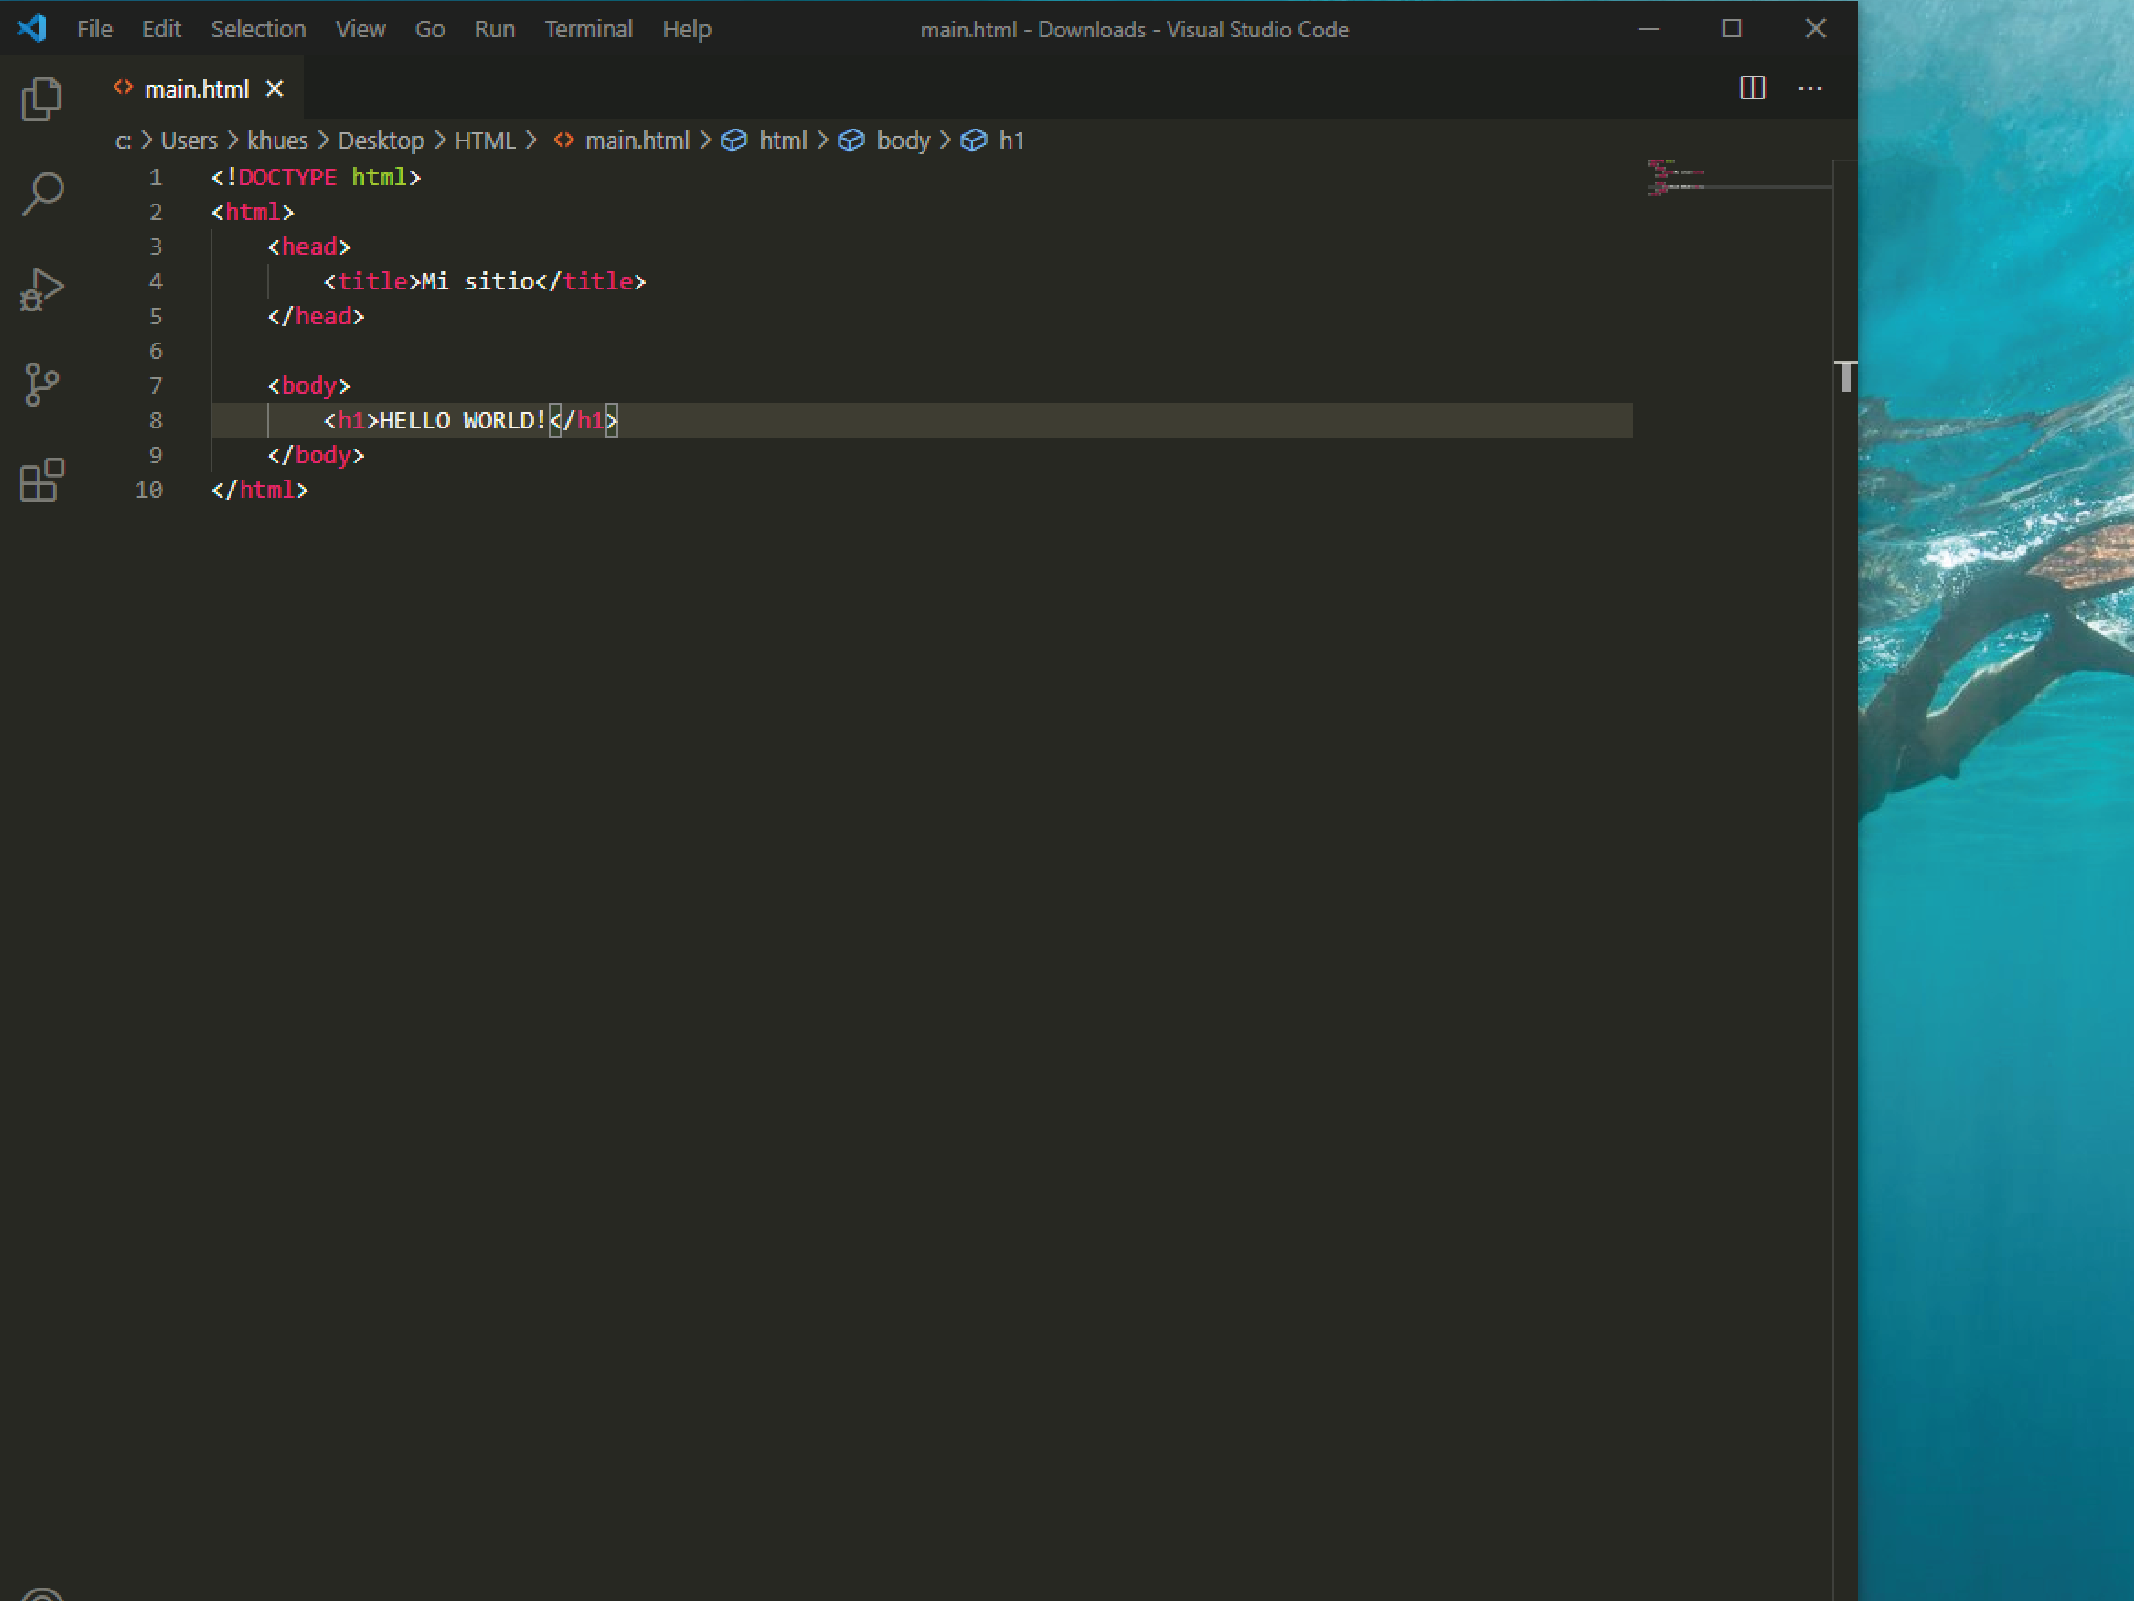
Task: Open the More Actions ellipsis menu
Action: [1810, 88]
